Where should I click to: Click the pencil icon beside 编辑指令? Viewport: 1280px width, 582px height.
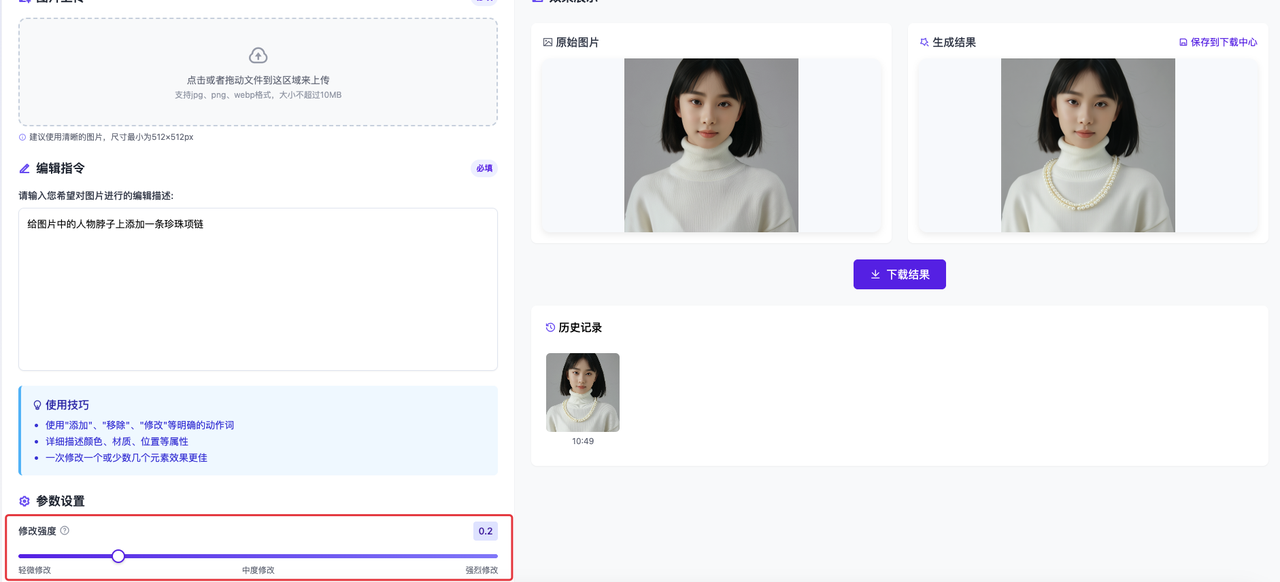[x=23, y=168]
